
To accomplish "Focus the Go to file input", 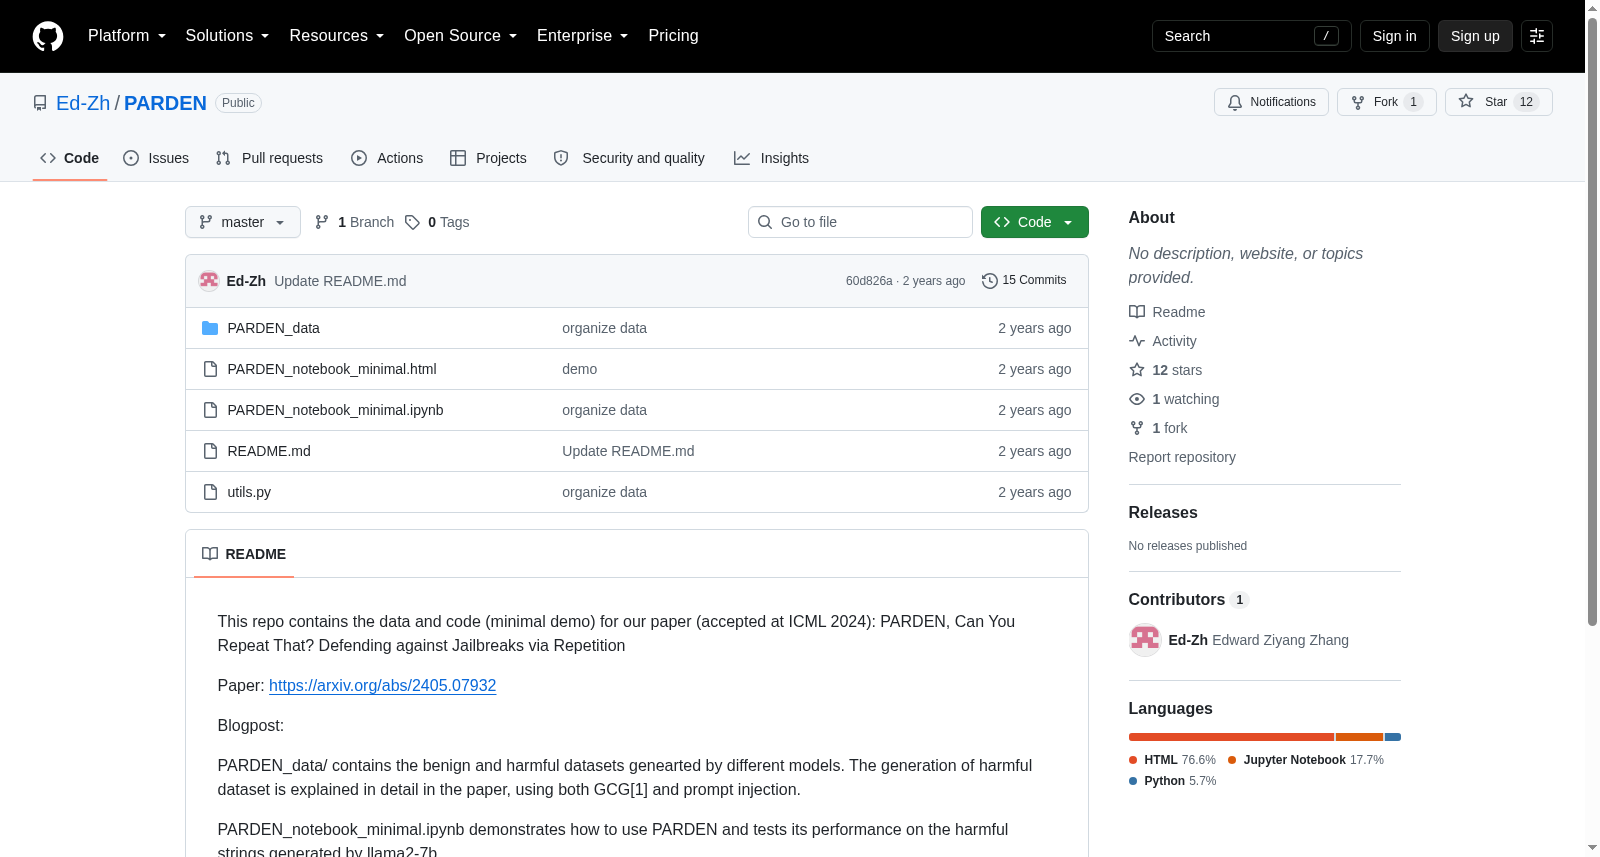I will tap(860, 222).
